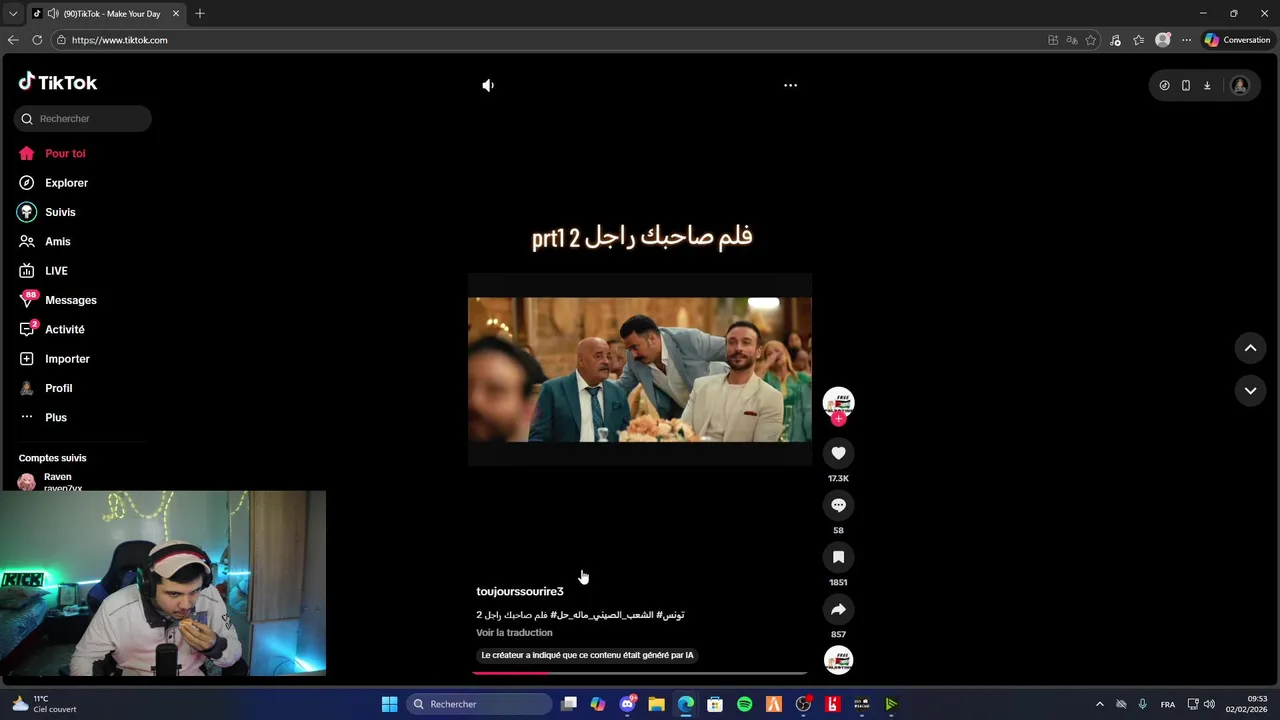Go to previous video with the up chevron
The height and width of the screenshot is (720, 1280).
tap(1250, 348)
